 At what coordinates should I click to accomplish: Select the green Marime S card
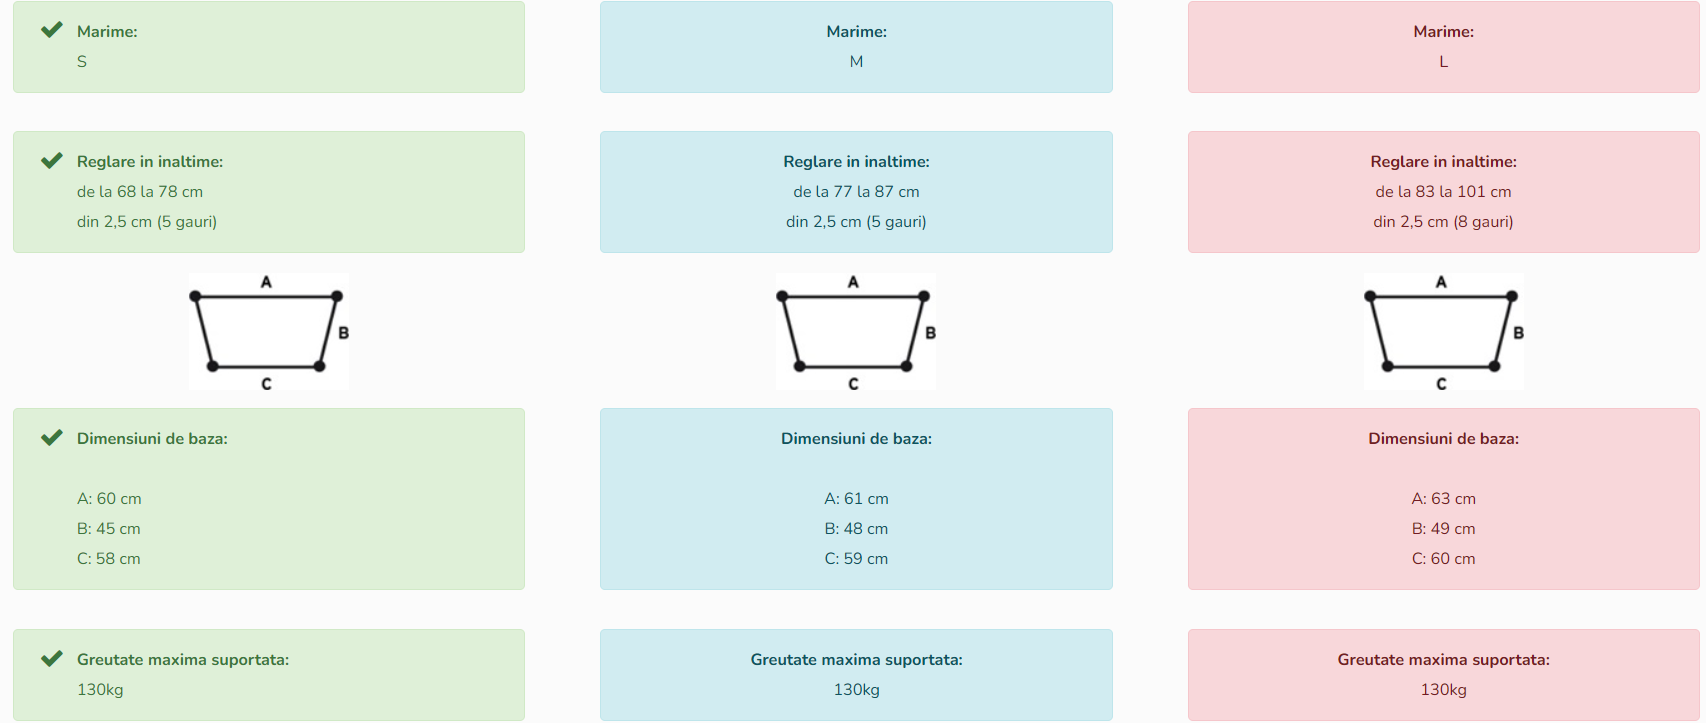pyautogui.click(x=269, y=47)
